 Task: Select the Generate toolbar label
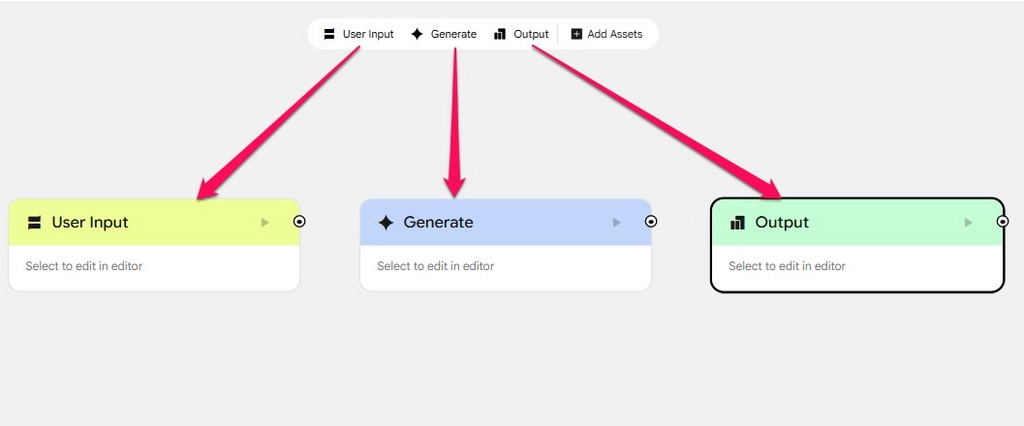(454, 34)
